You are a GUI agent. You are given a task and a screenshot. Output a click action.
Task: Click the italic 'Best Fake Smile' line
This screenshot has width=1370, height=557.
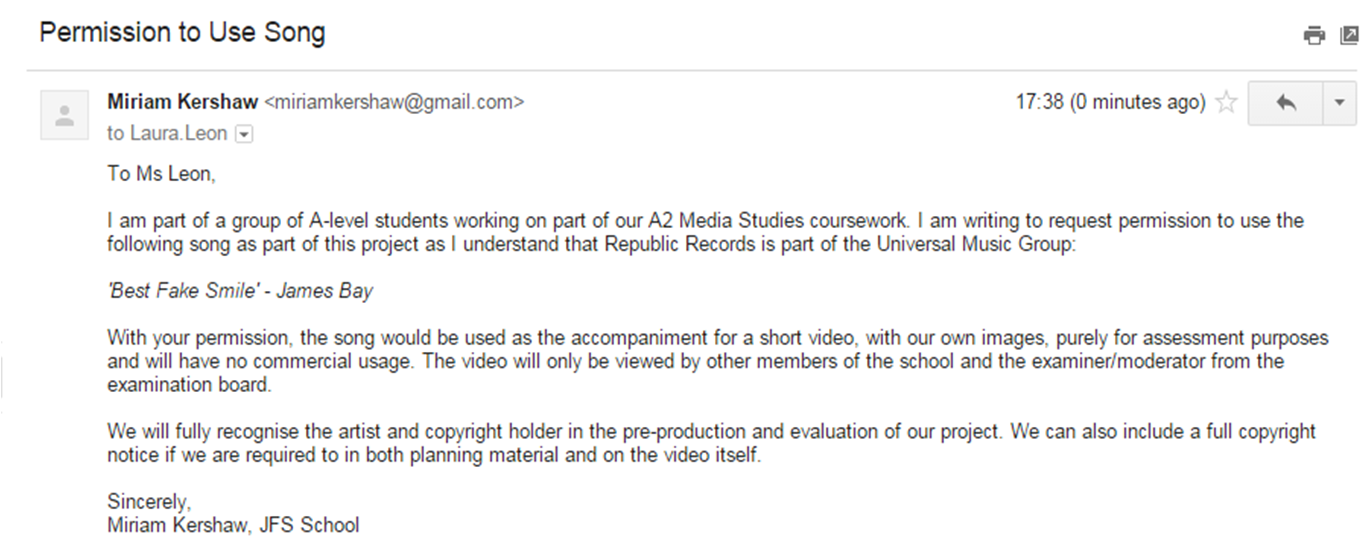[240, 292]
